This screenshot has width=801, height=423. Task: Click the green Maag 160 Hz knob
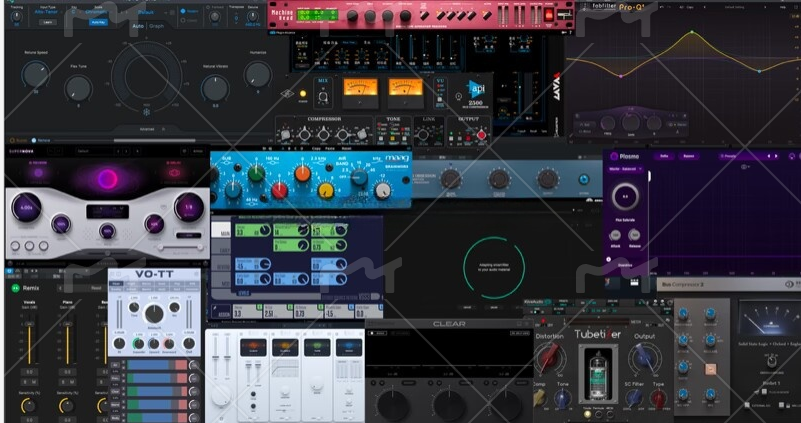pos(256,174)
